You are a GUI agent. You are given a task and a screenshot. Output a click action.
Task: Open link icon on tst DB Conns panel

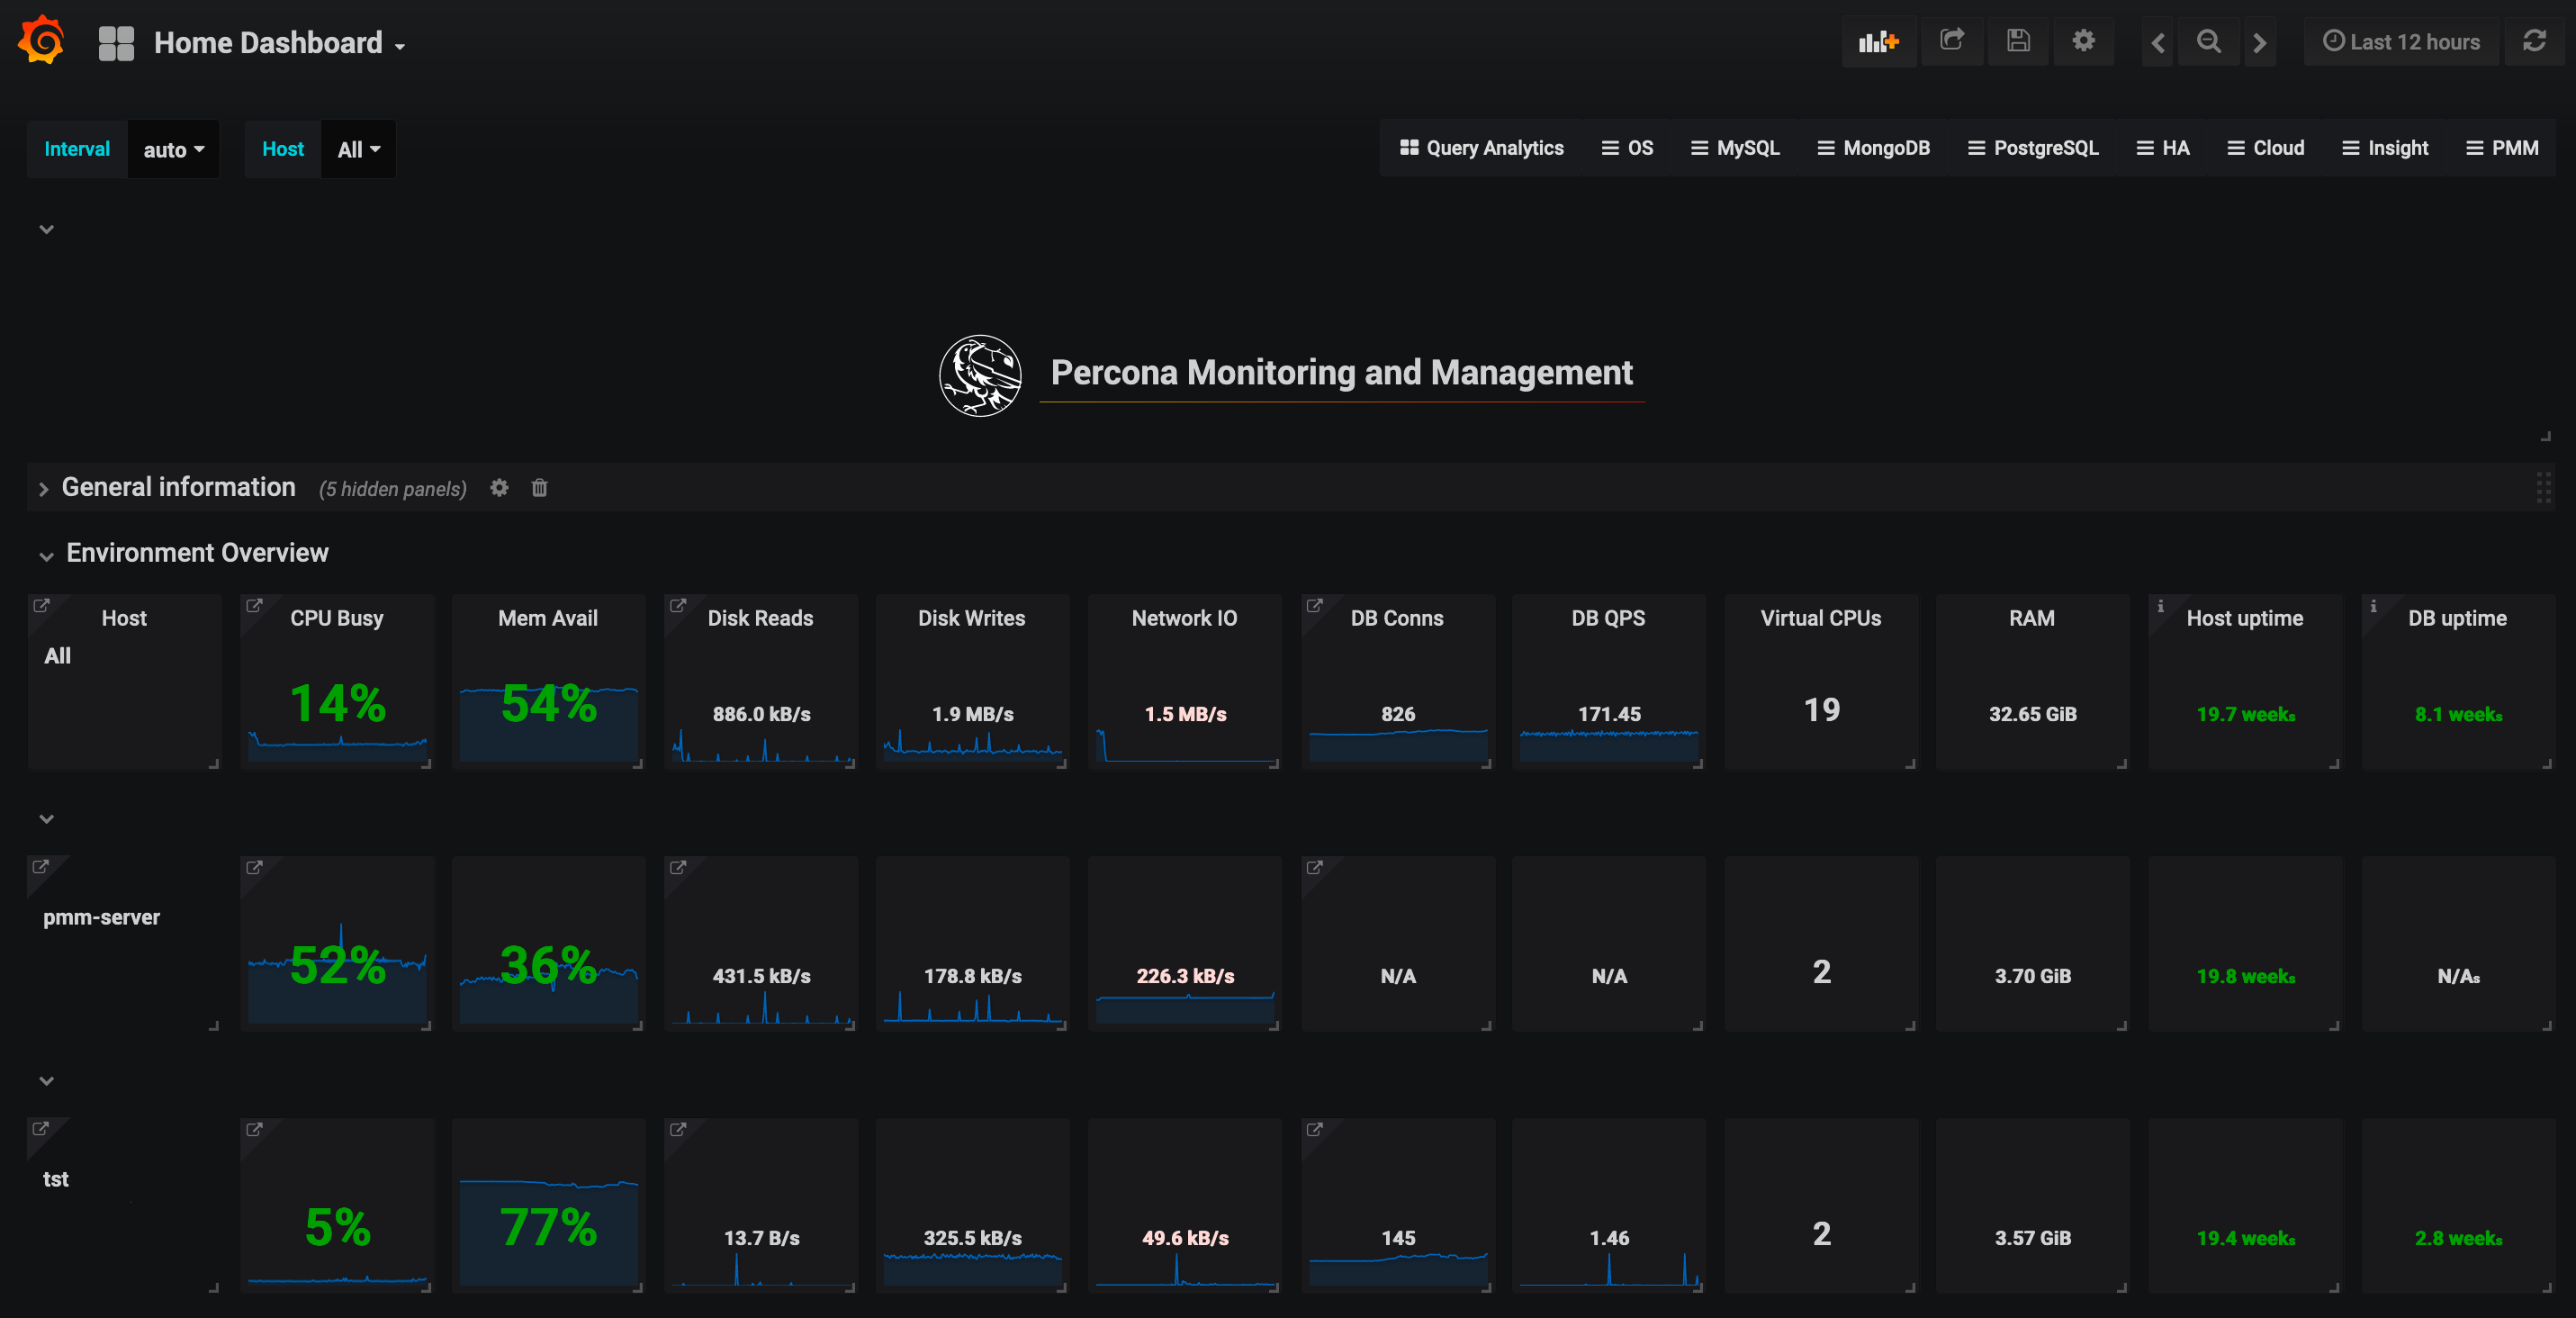point(1314,1129)
